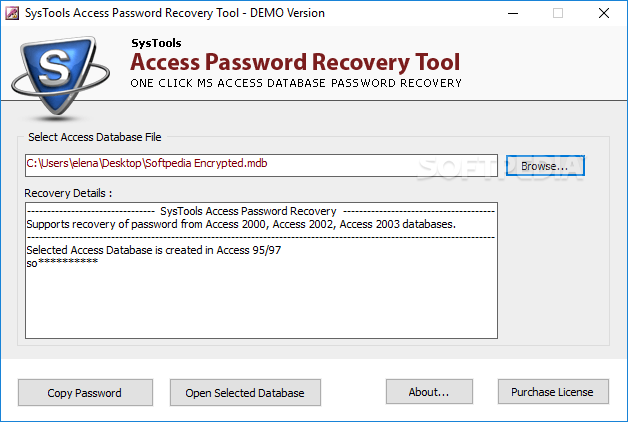Click the 'SysTools' brand text in header
This screenshot has height=422, width=628.
point(156,43)
